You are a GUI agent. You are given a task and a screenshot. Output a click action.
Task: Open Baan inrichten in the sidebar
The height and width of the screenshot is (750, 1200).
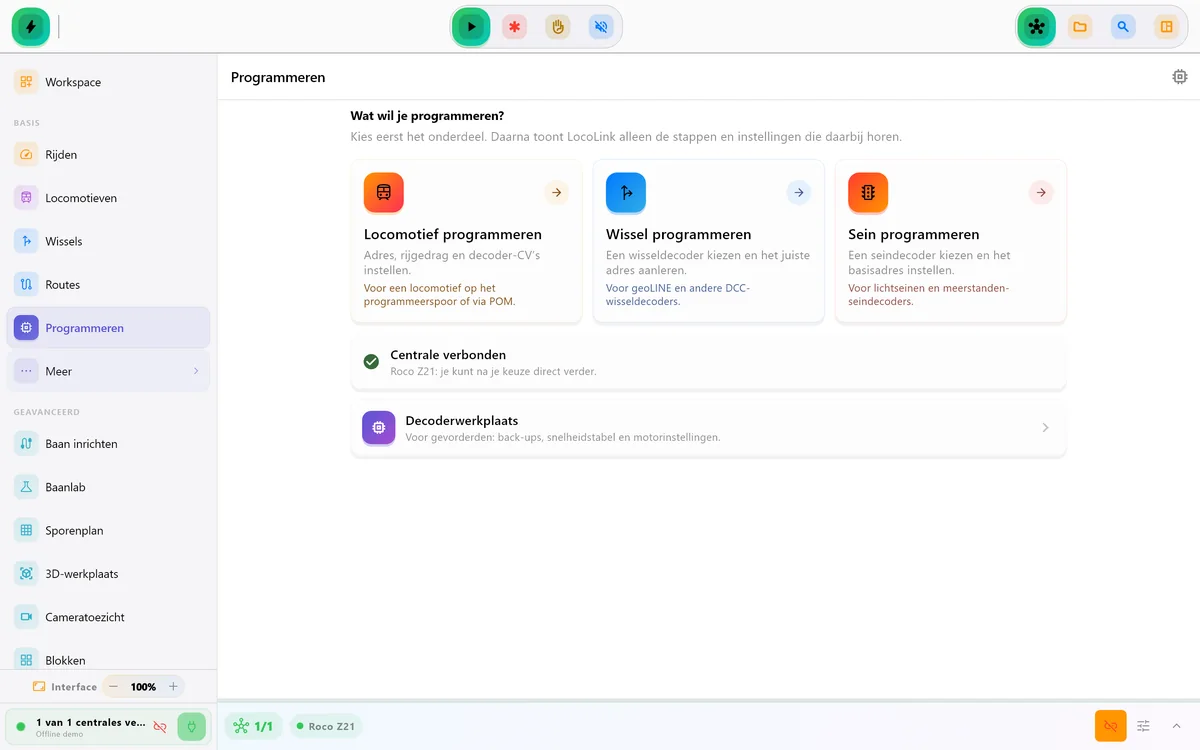(108, 444)
